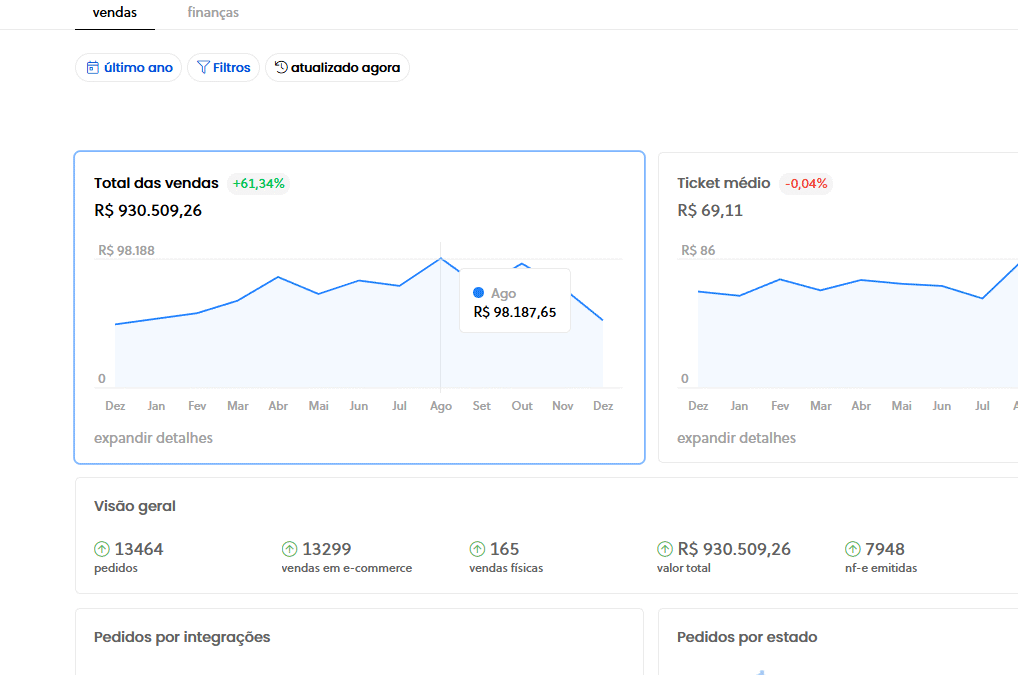Click Abr label on Total das vendas axis
Viewport: 1018px width, 675px height.
(278, 406)
